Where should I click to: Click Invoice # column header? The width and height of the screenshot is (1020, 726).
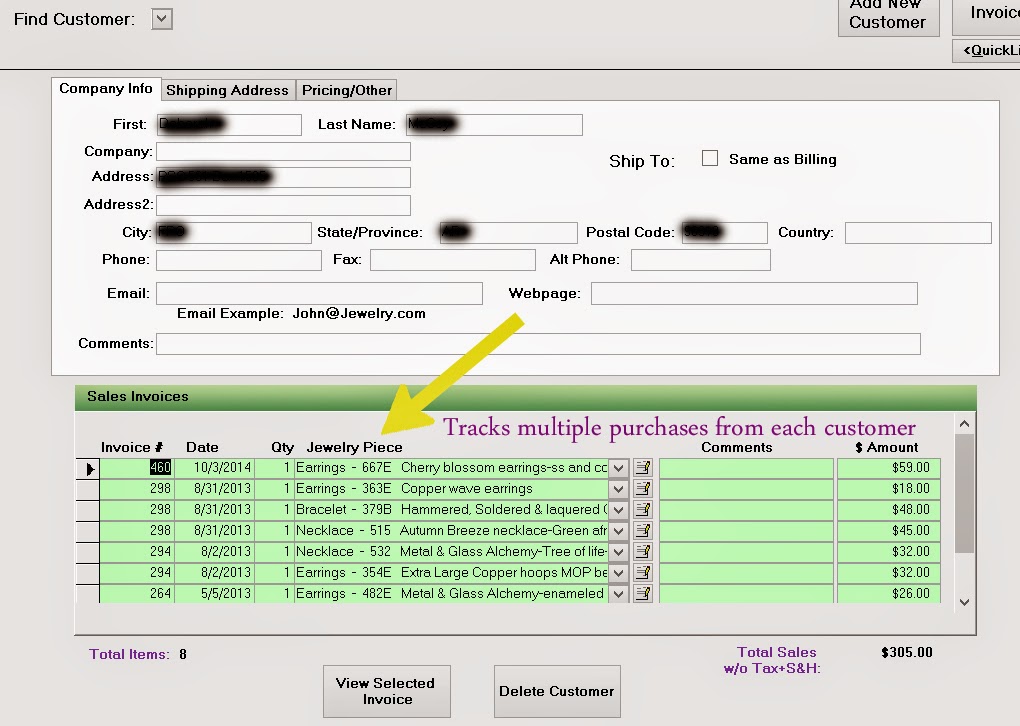(132, 448)
